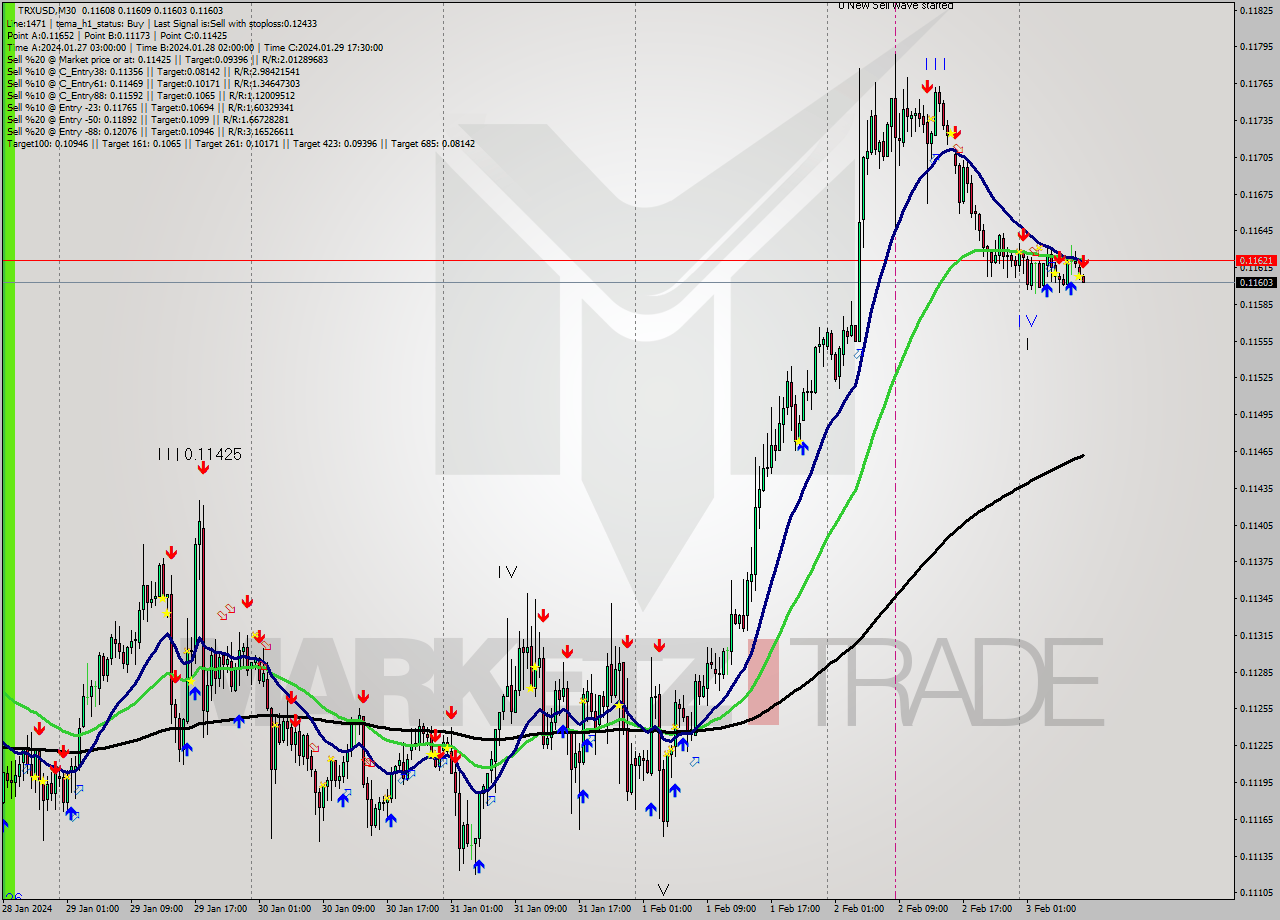Click the '1 Feb 17:00' time label
The width and height of the screenshot is (1280, 920).
click(x=795, y=909)
